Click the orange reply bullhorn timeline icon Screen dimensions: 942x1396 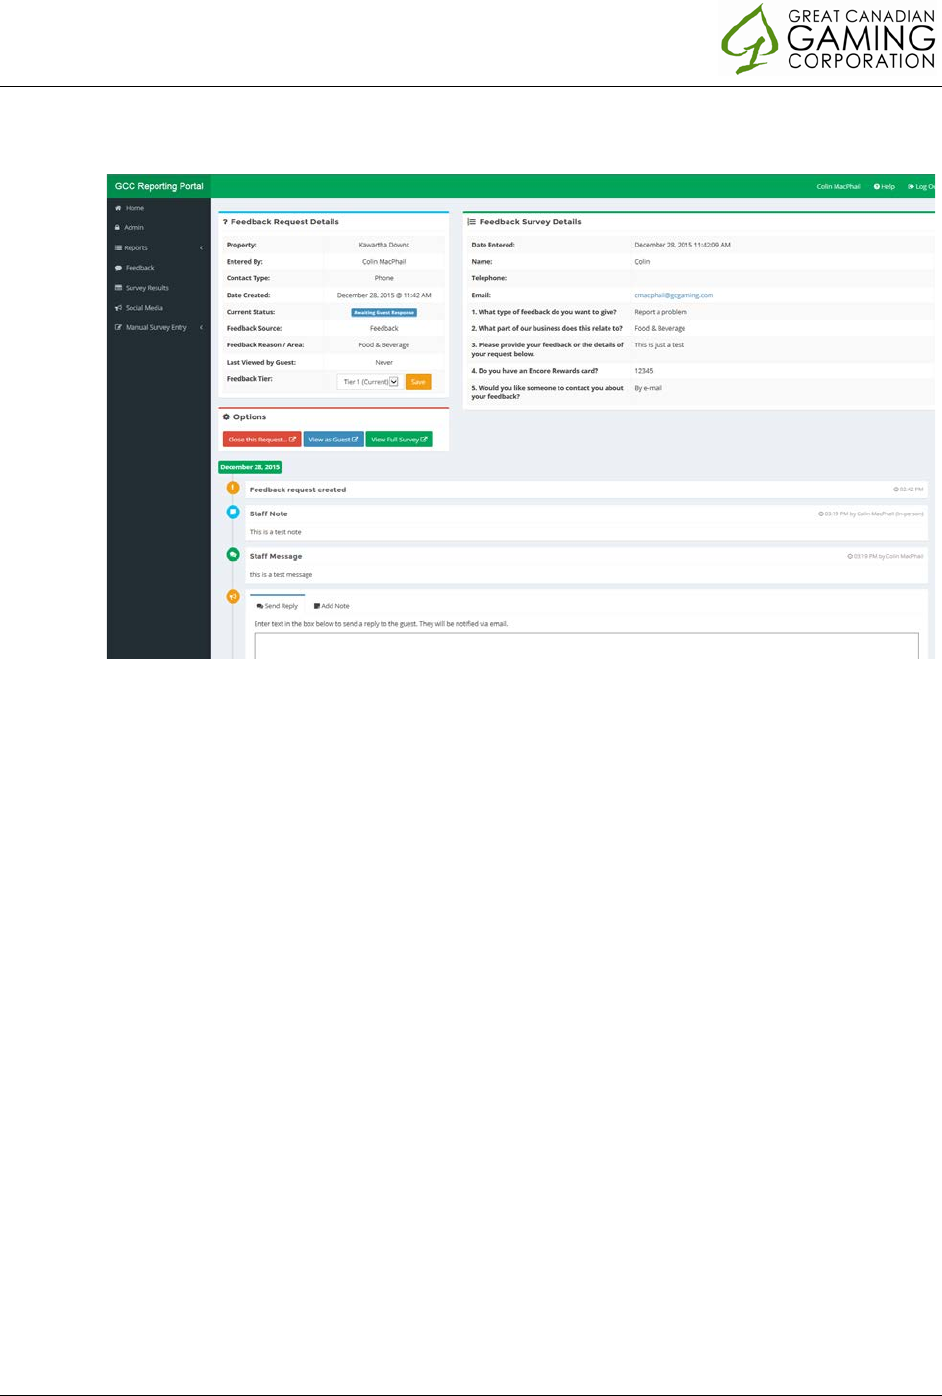(233, 597)
